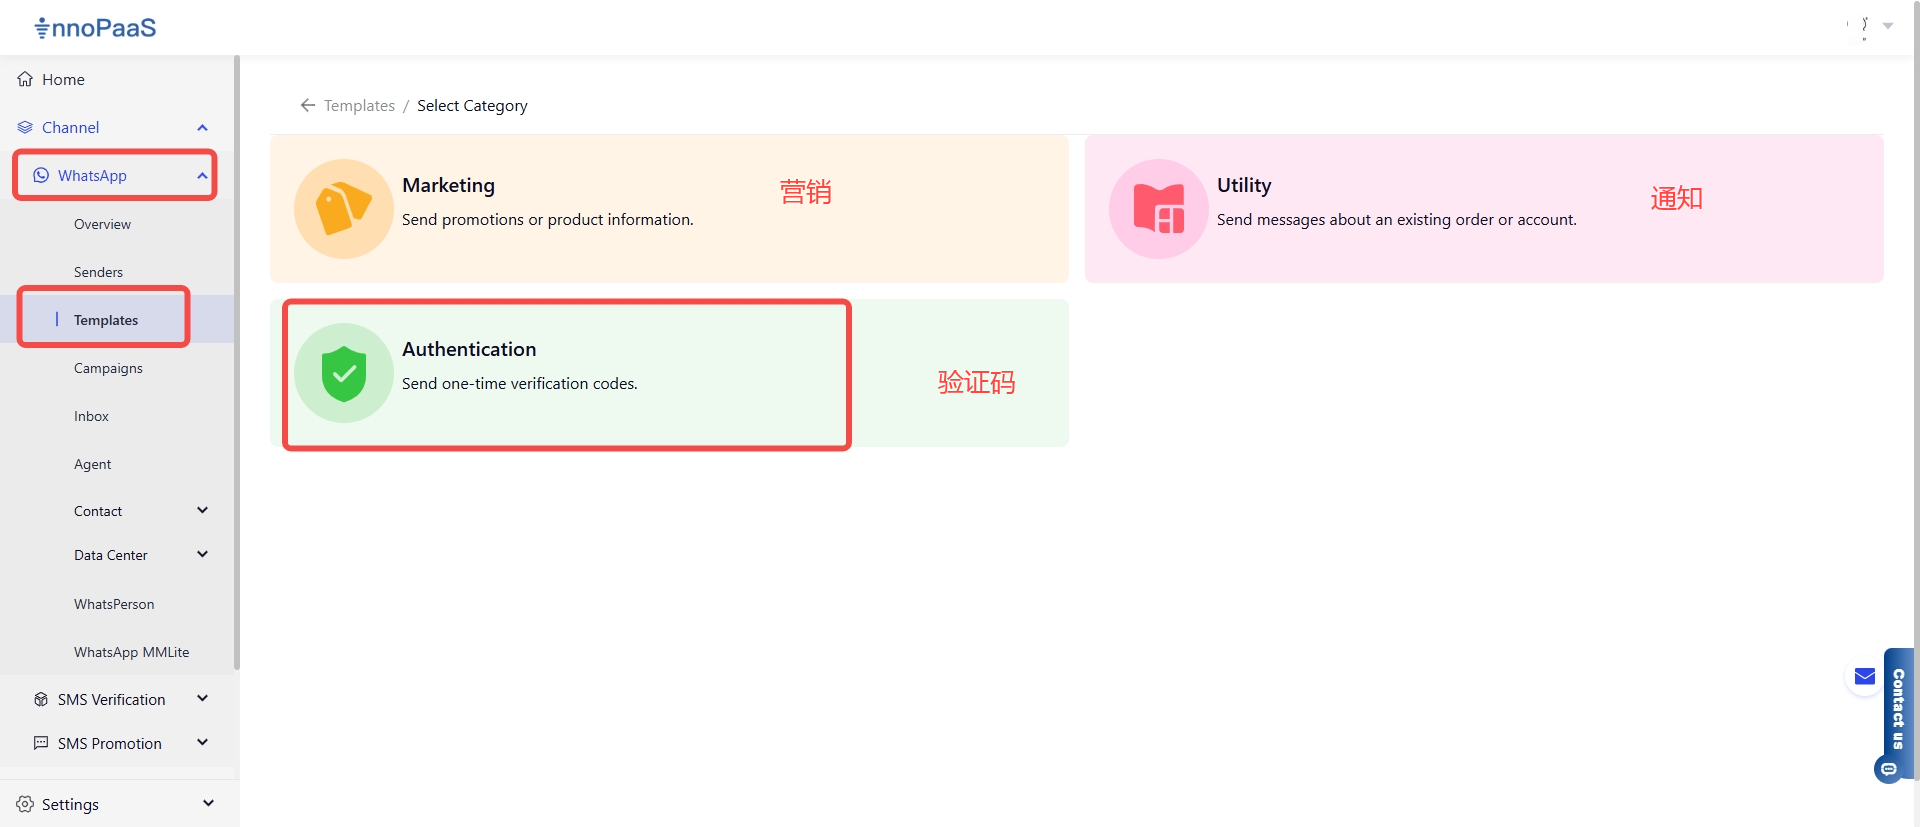This screenshot has height=827, width=1920.
Task: Go to Senders in the sidebar
Action: [98, 272]
